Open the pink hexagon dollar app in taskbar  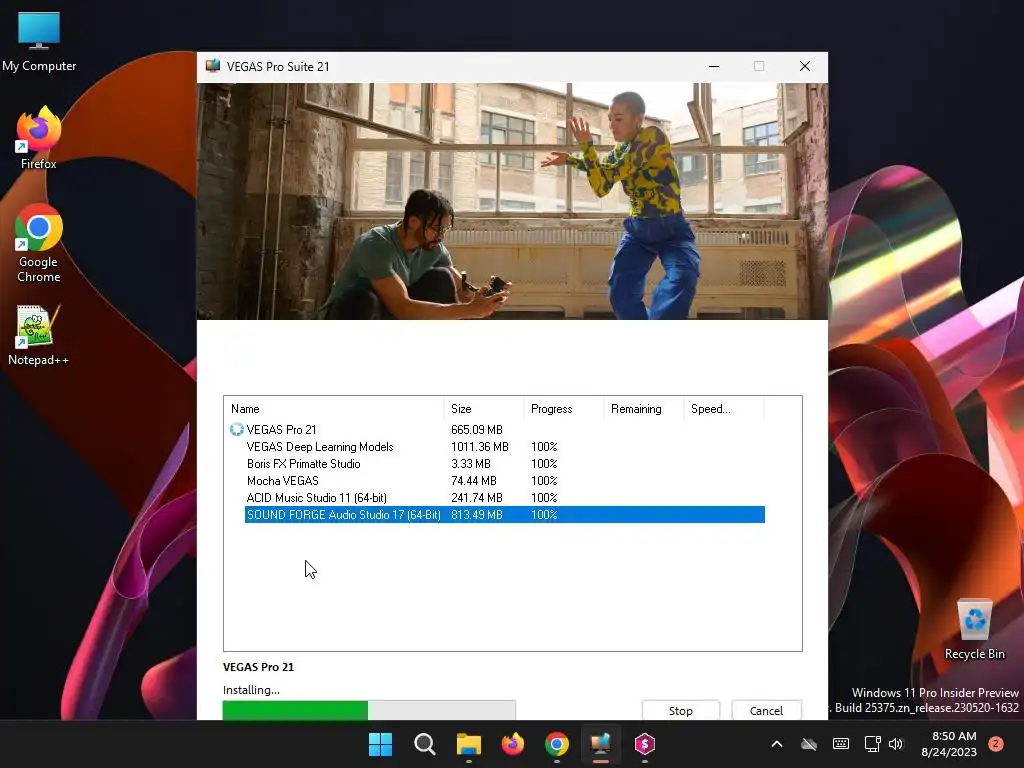pos(645,744)
